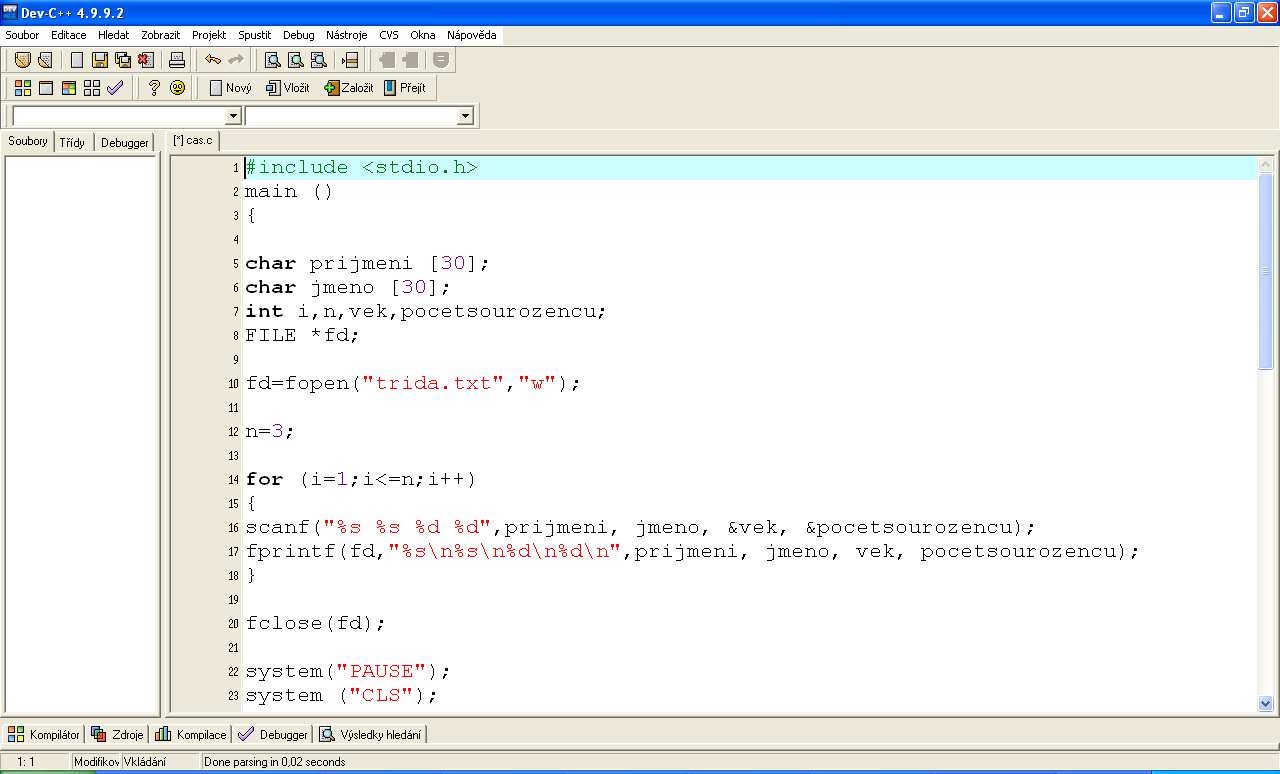This screenshot has width=1280, height=774.
Task: Open the Nápověda menu
Action: tap(471, 35)
